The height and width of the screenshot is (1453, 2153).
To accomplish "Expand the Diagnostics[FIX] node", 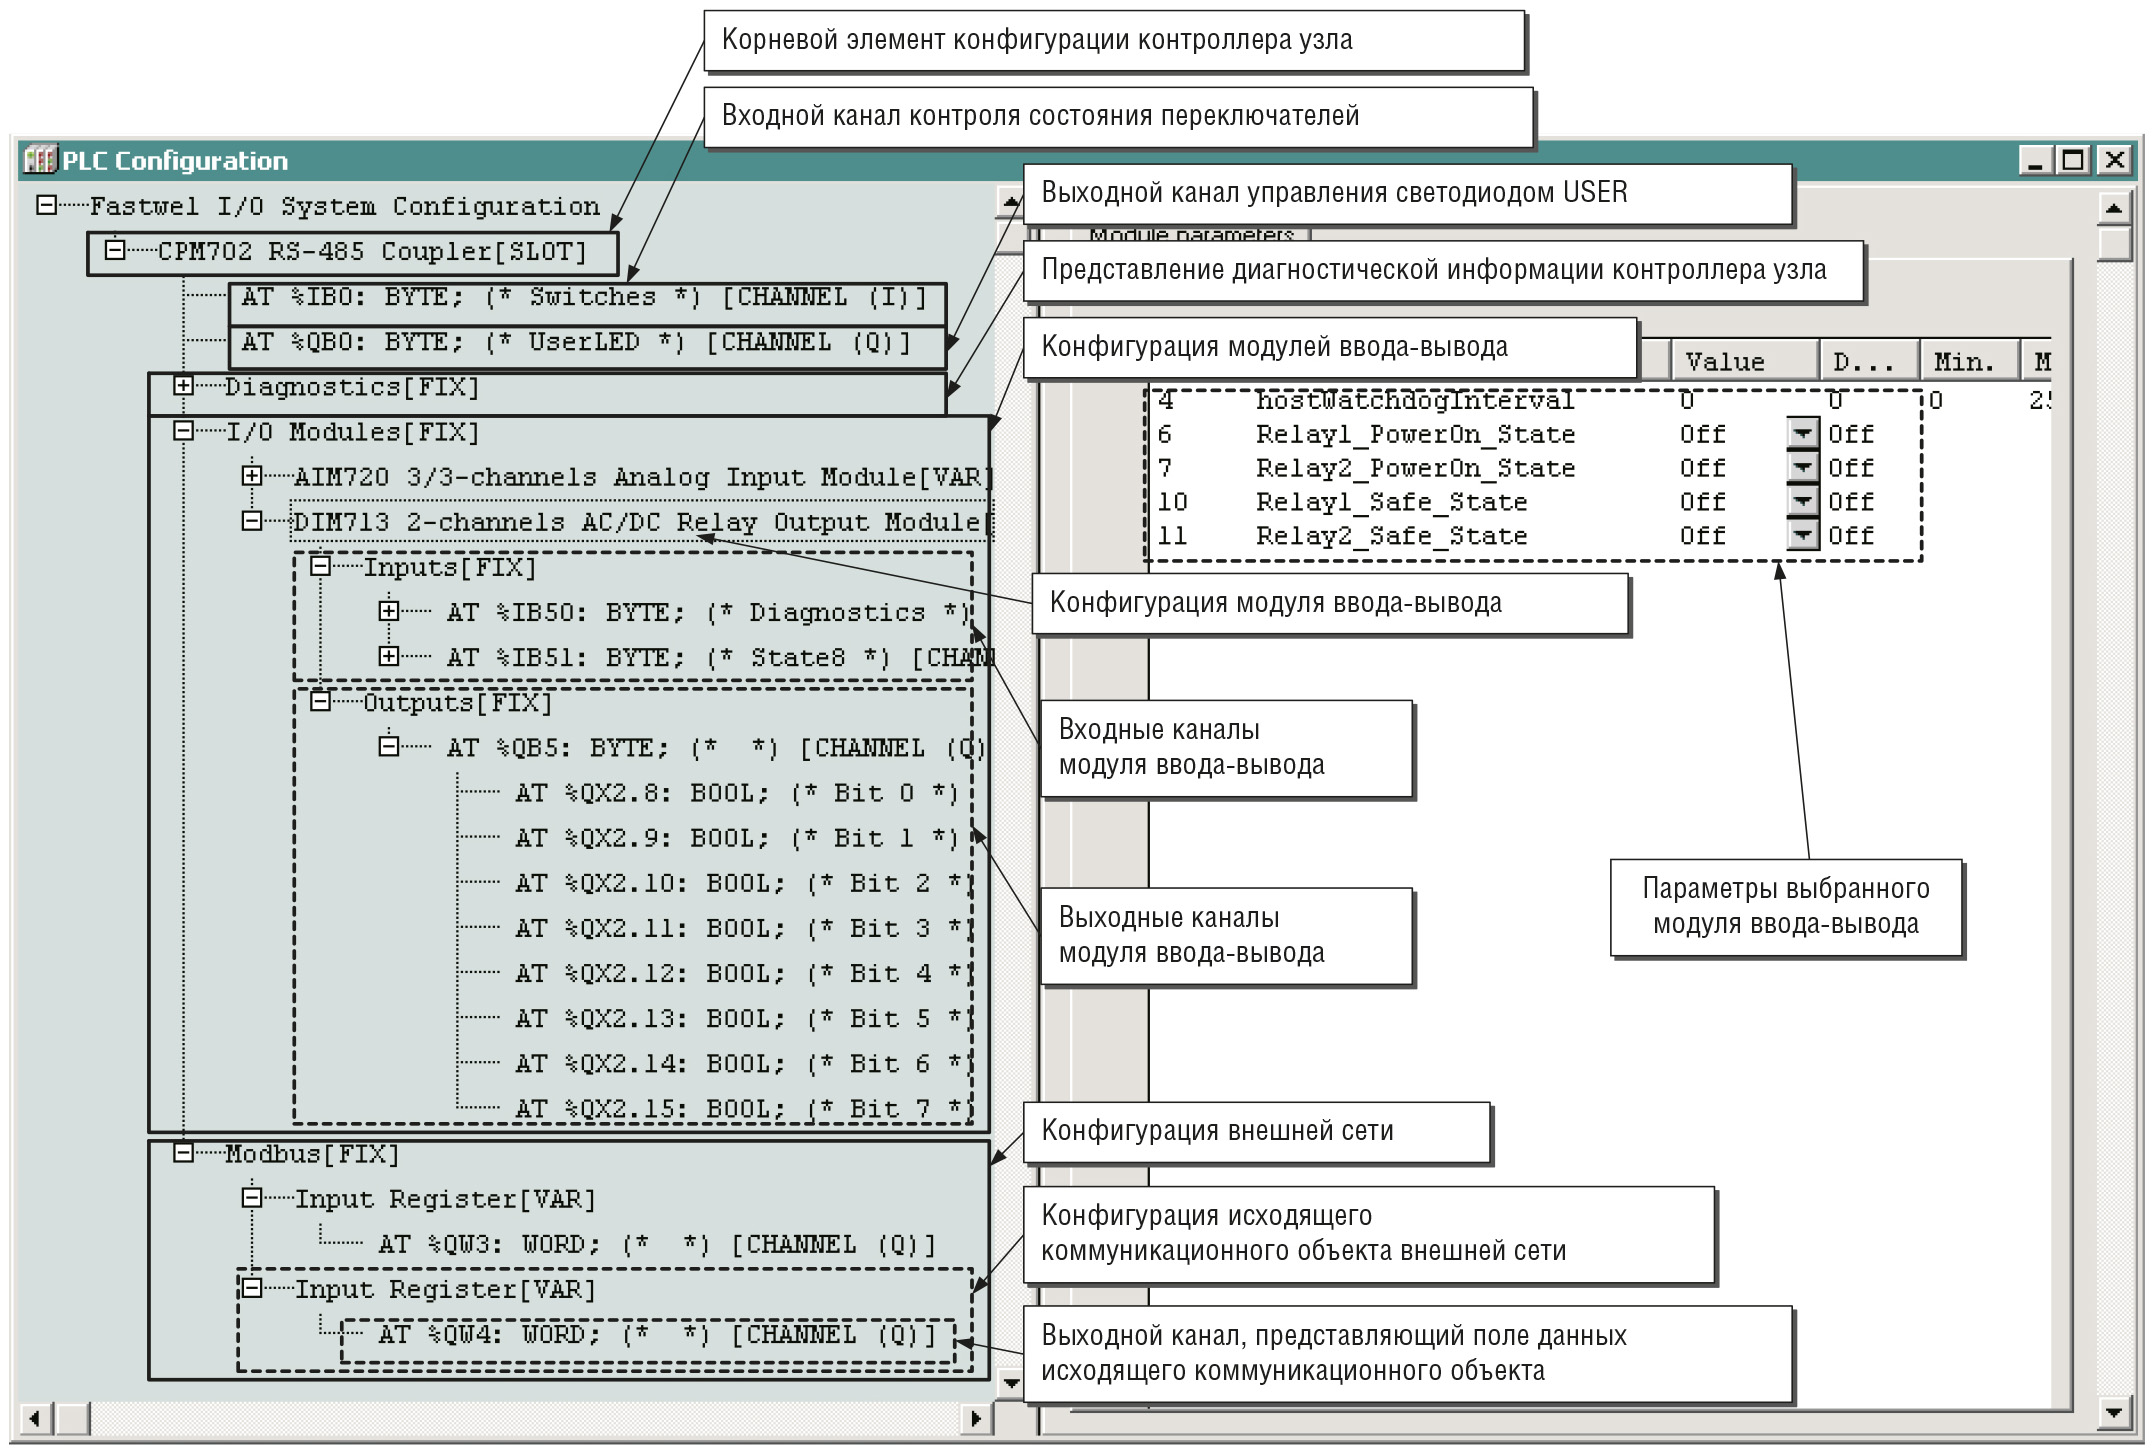I will click(x=183, y=386).
